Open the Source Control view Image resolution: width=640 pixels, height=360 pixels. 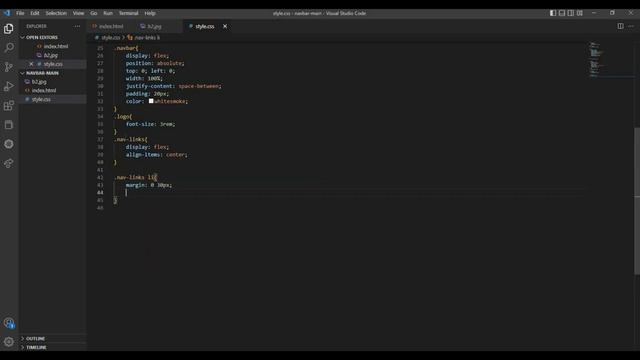pos(9,67)
